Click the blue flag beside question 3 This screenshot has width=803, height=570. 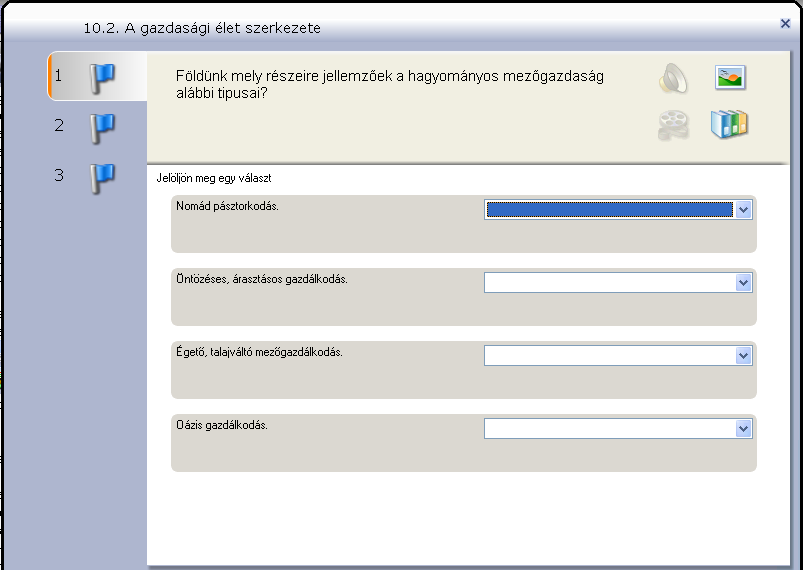point(102,177)
